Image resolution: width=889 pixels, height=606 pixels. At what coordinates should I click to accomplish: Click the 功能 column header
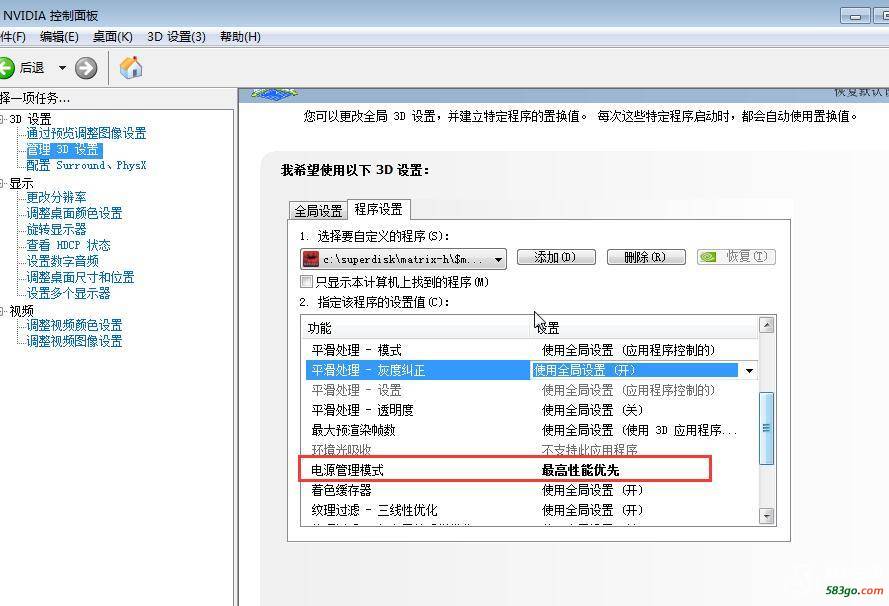click(x=416, y=328)
